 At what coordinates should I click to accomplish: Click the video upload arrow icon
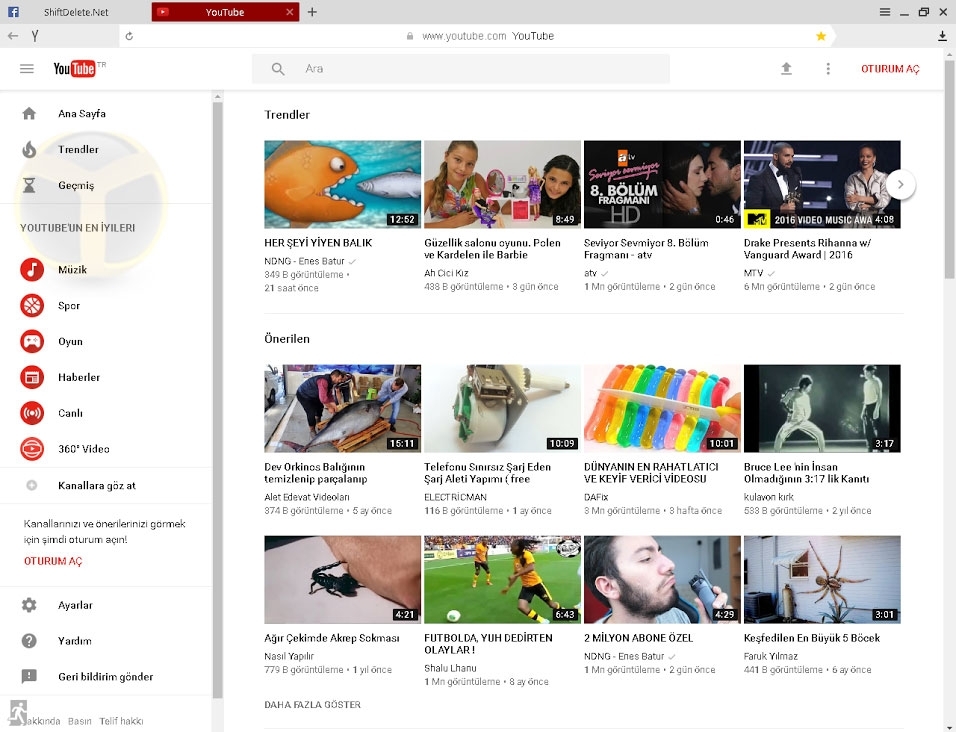click(786, 69)
